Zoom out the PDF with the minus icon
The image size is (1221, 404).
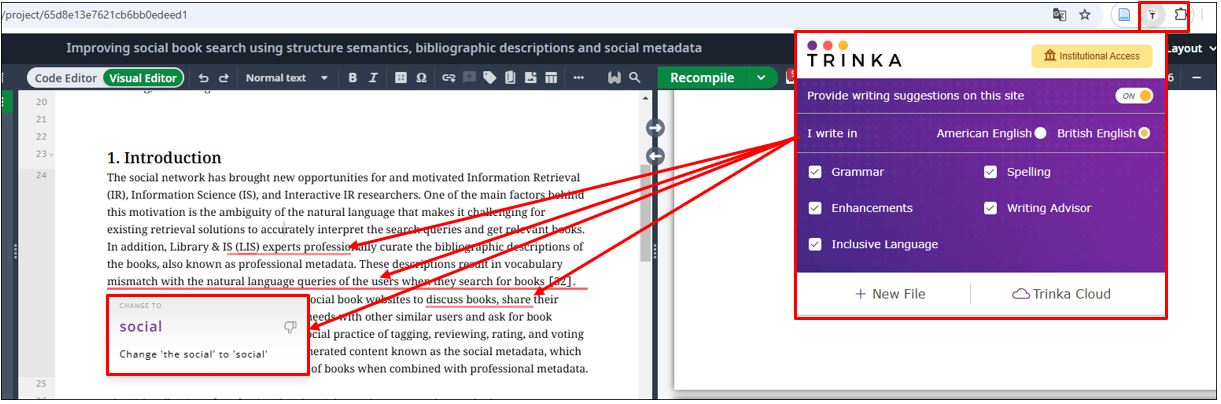(x=1196, y=78)
